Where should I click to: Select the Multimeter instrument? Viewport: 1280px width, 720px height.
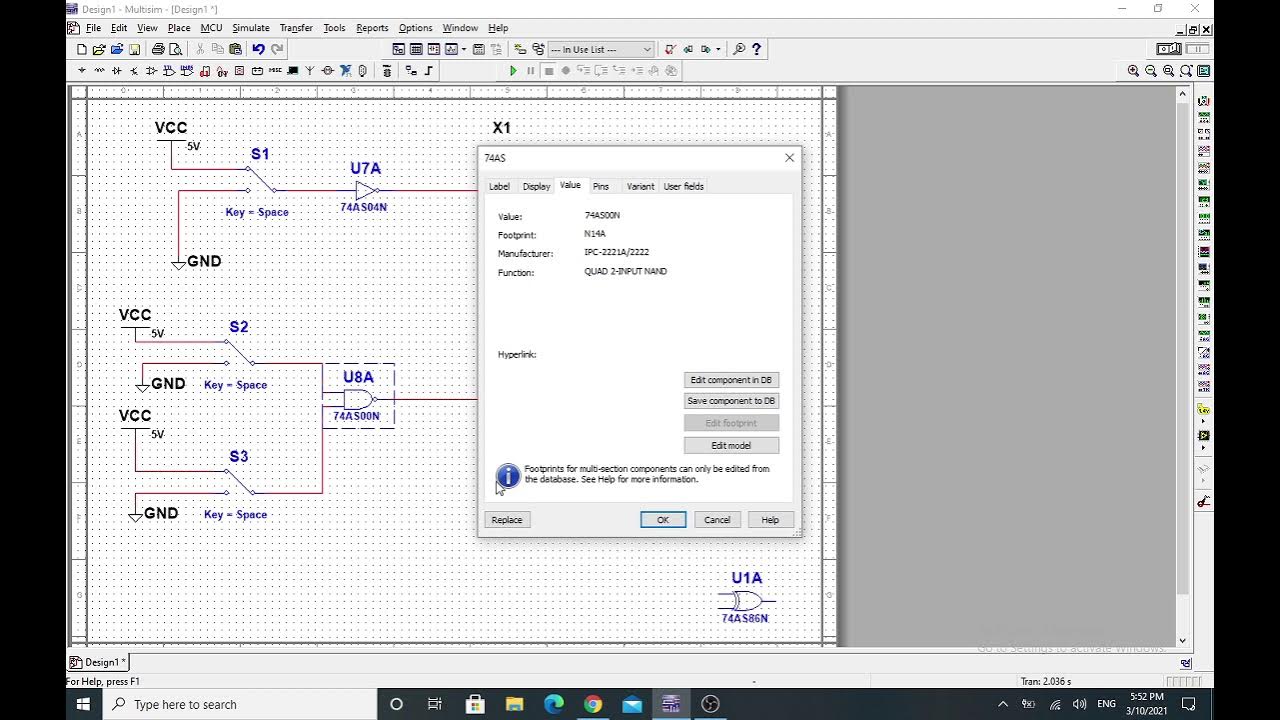pos(1203,101)
